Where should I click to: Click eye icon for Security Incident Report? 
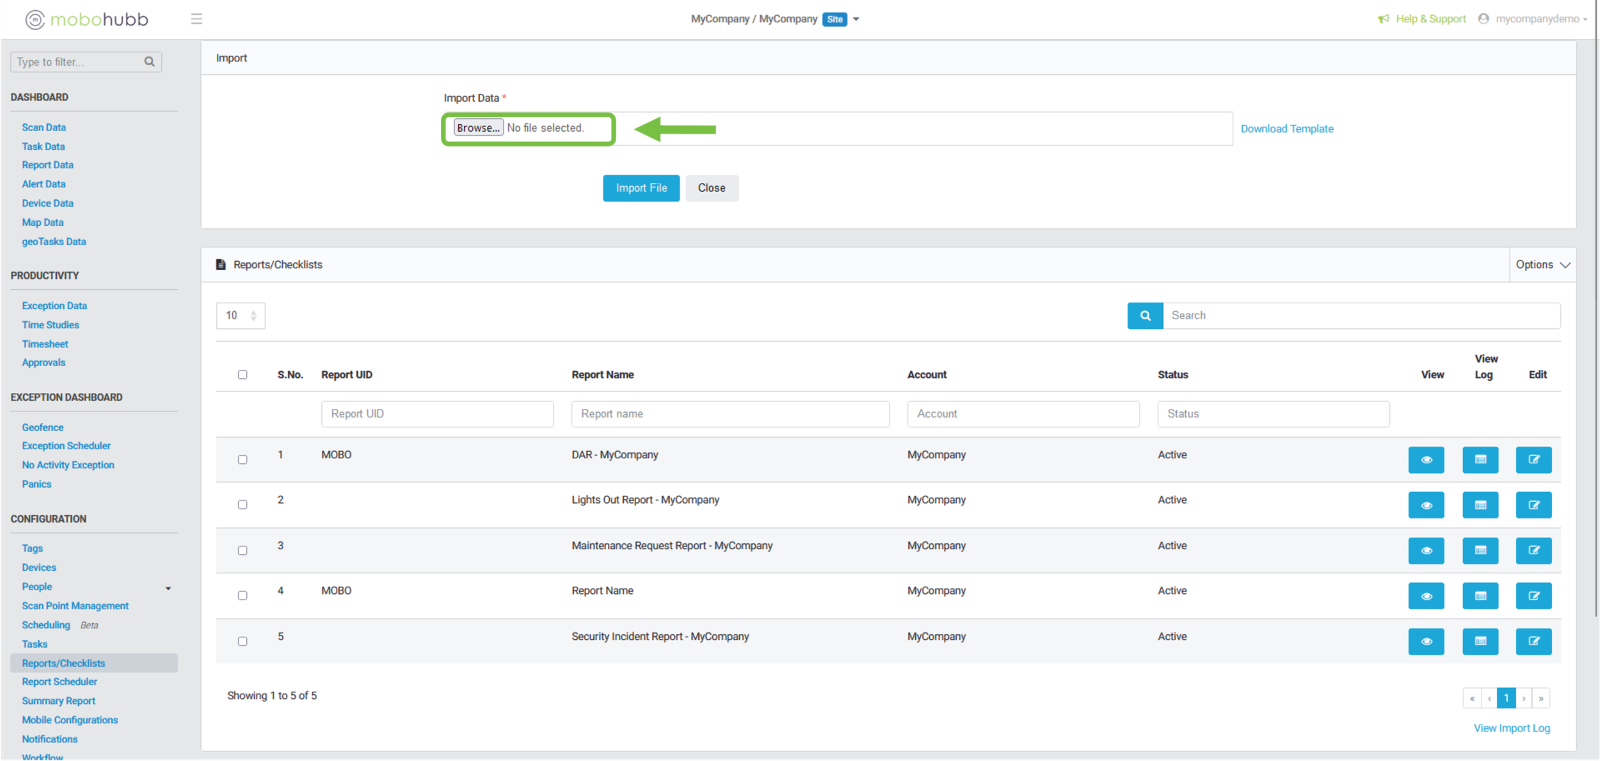click(1426, 642)
